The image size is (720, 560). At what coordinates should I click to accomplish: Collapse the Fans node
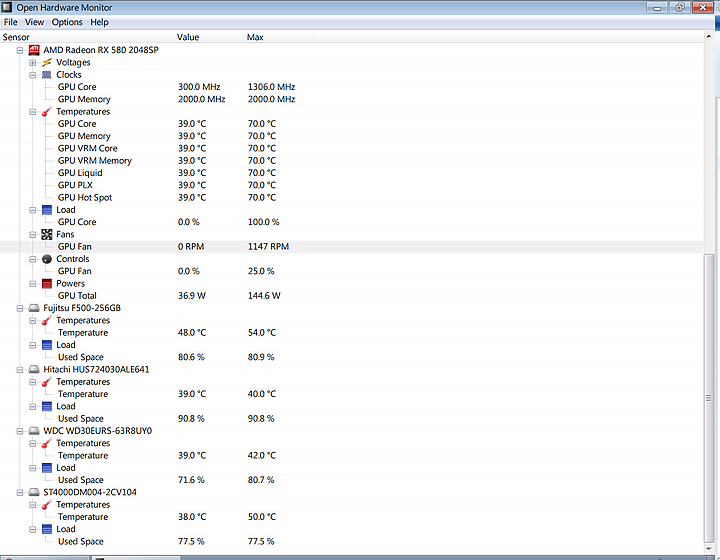coord(32,235)
